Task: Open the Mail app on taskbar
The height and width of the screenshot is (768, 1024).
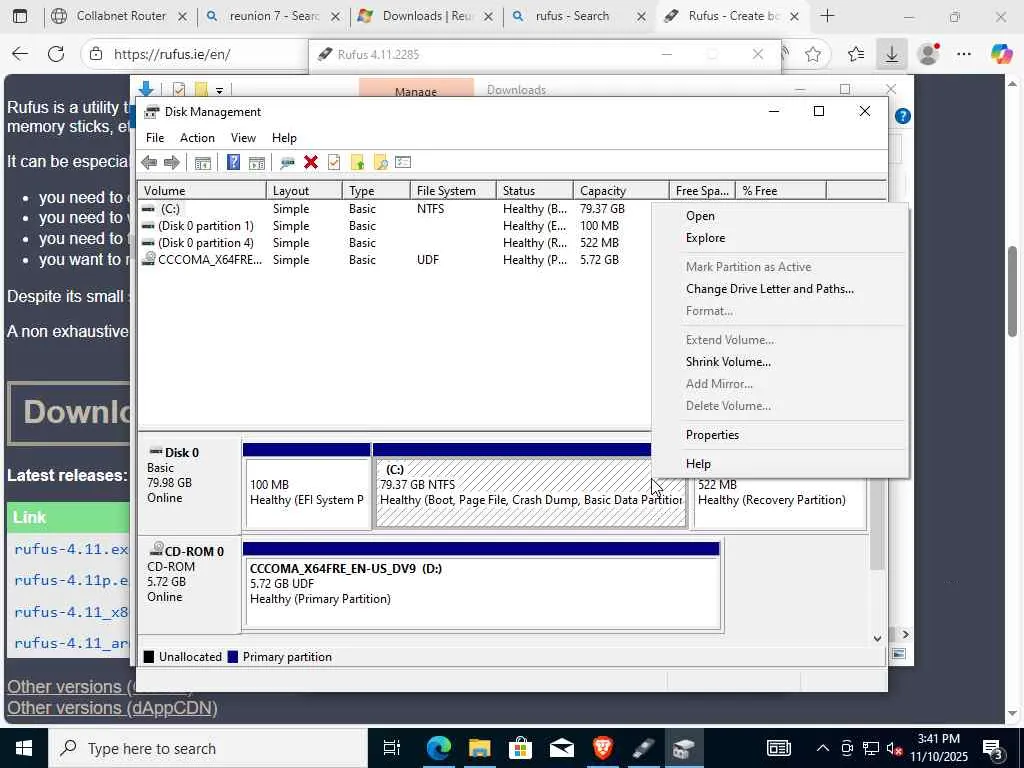Action: point(562,748)
